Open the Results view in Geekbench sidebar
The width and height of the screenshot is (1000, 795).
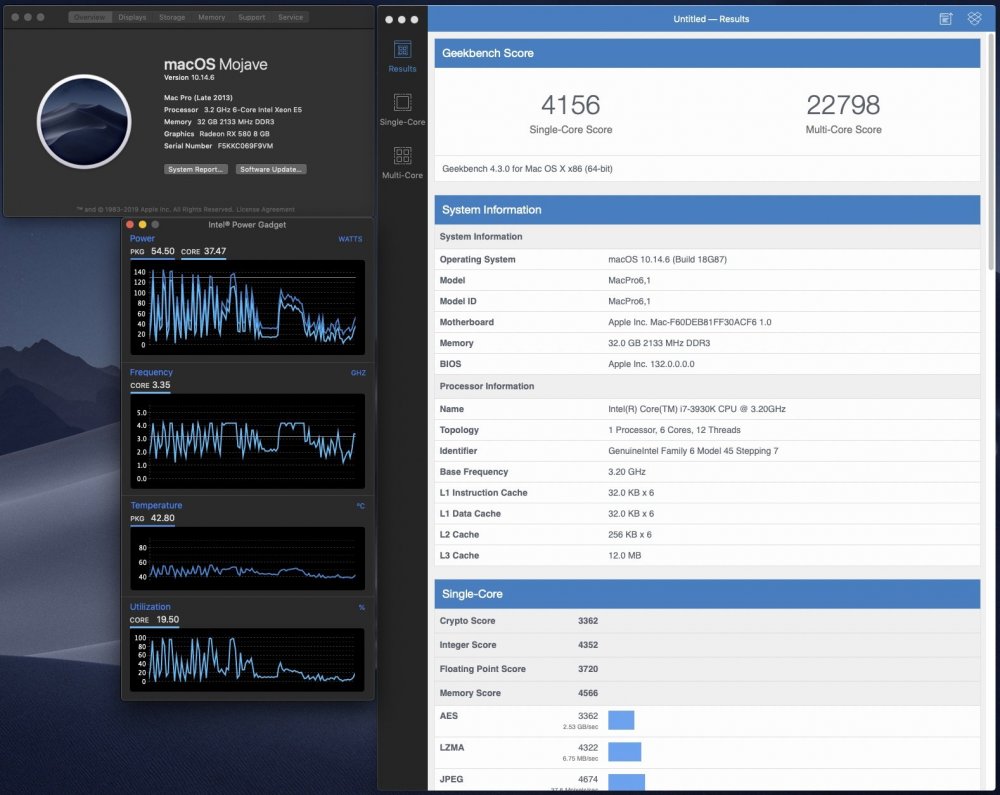(x=402, y=57)
